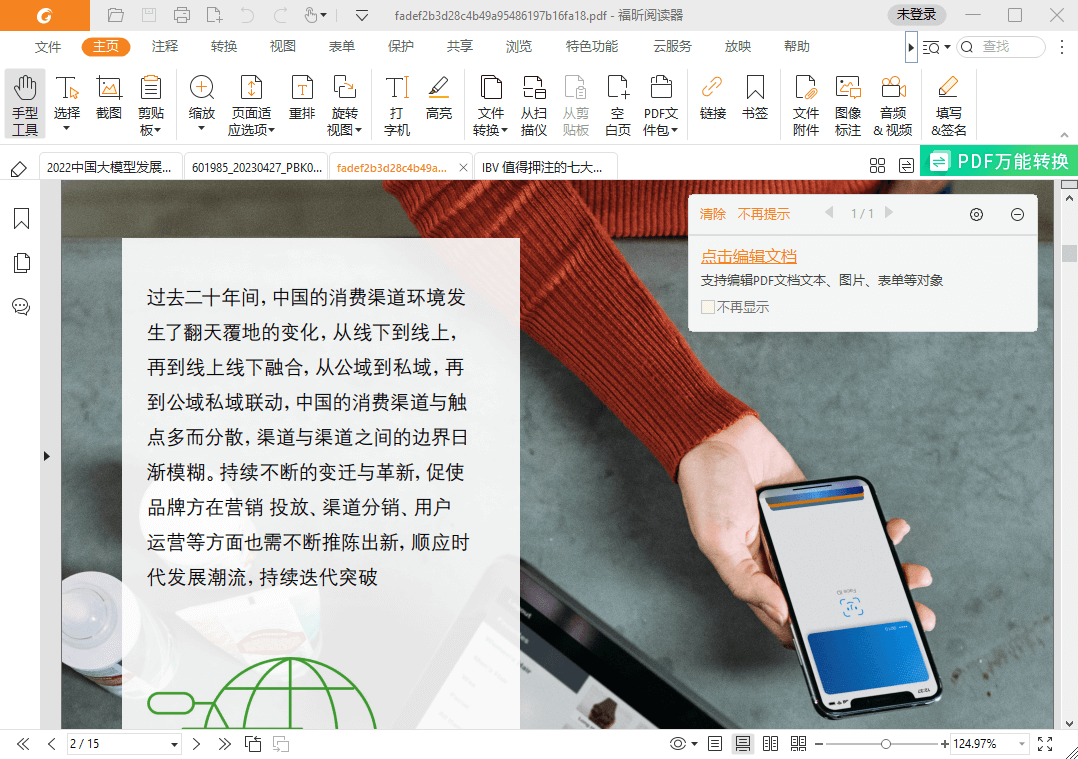The width and height of the screenshot is (1078, 759).
Task: Click the zoom slider handle
Action: coord(886,744)
